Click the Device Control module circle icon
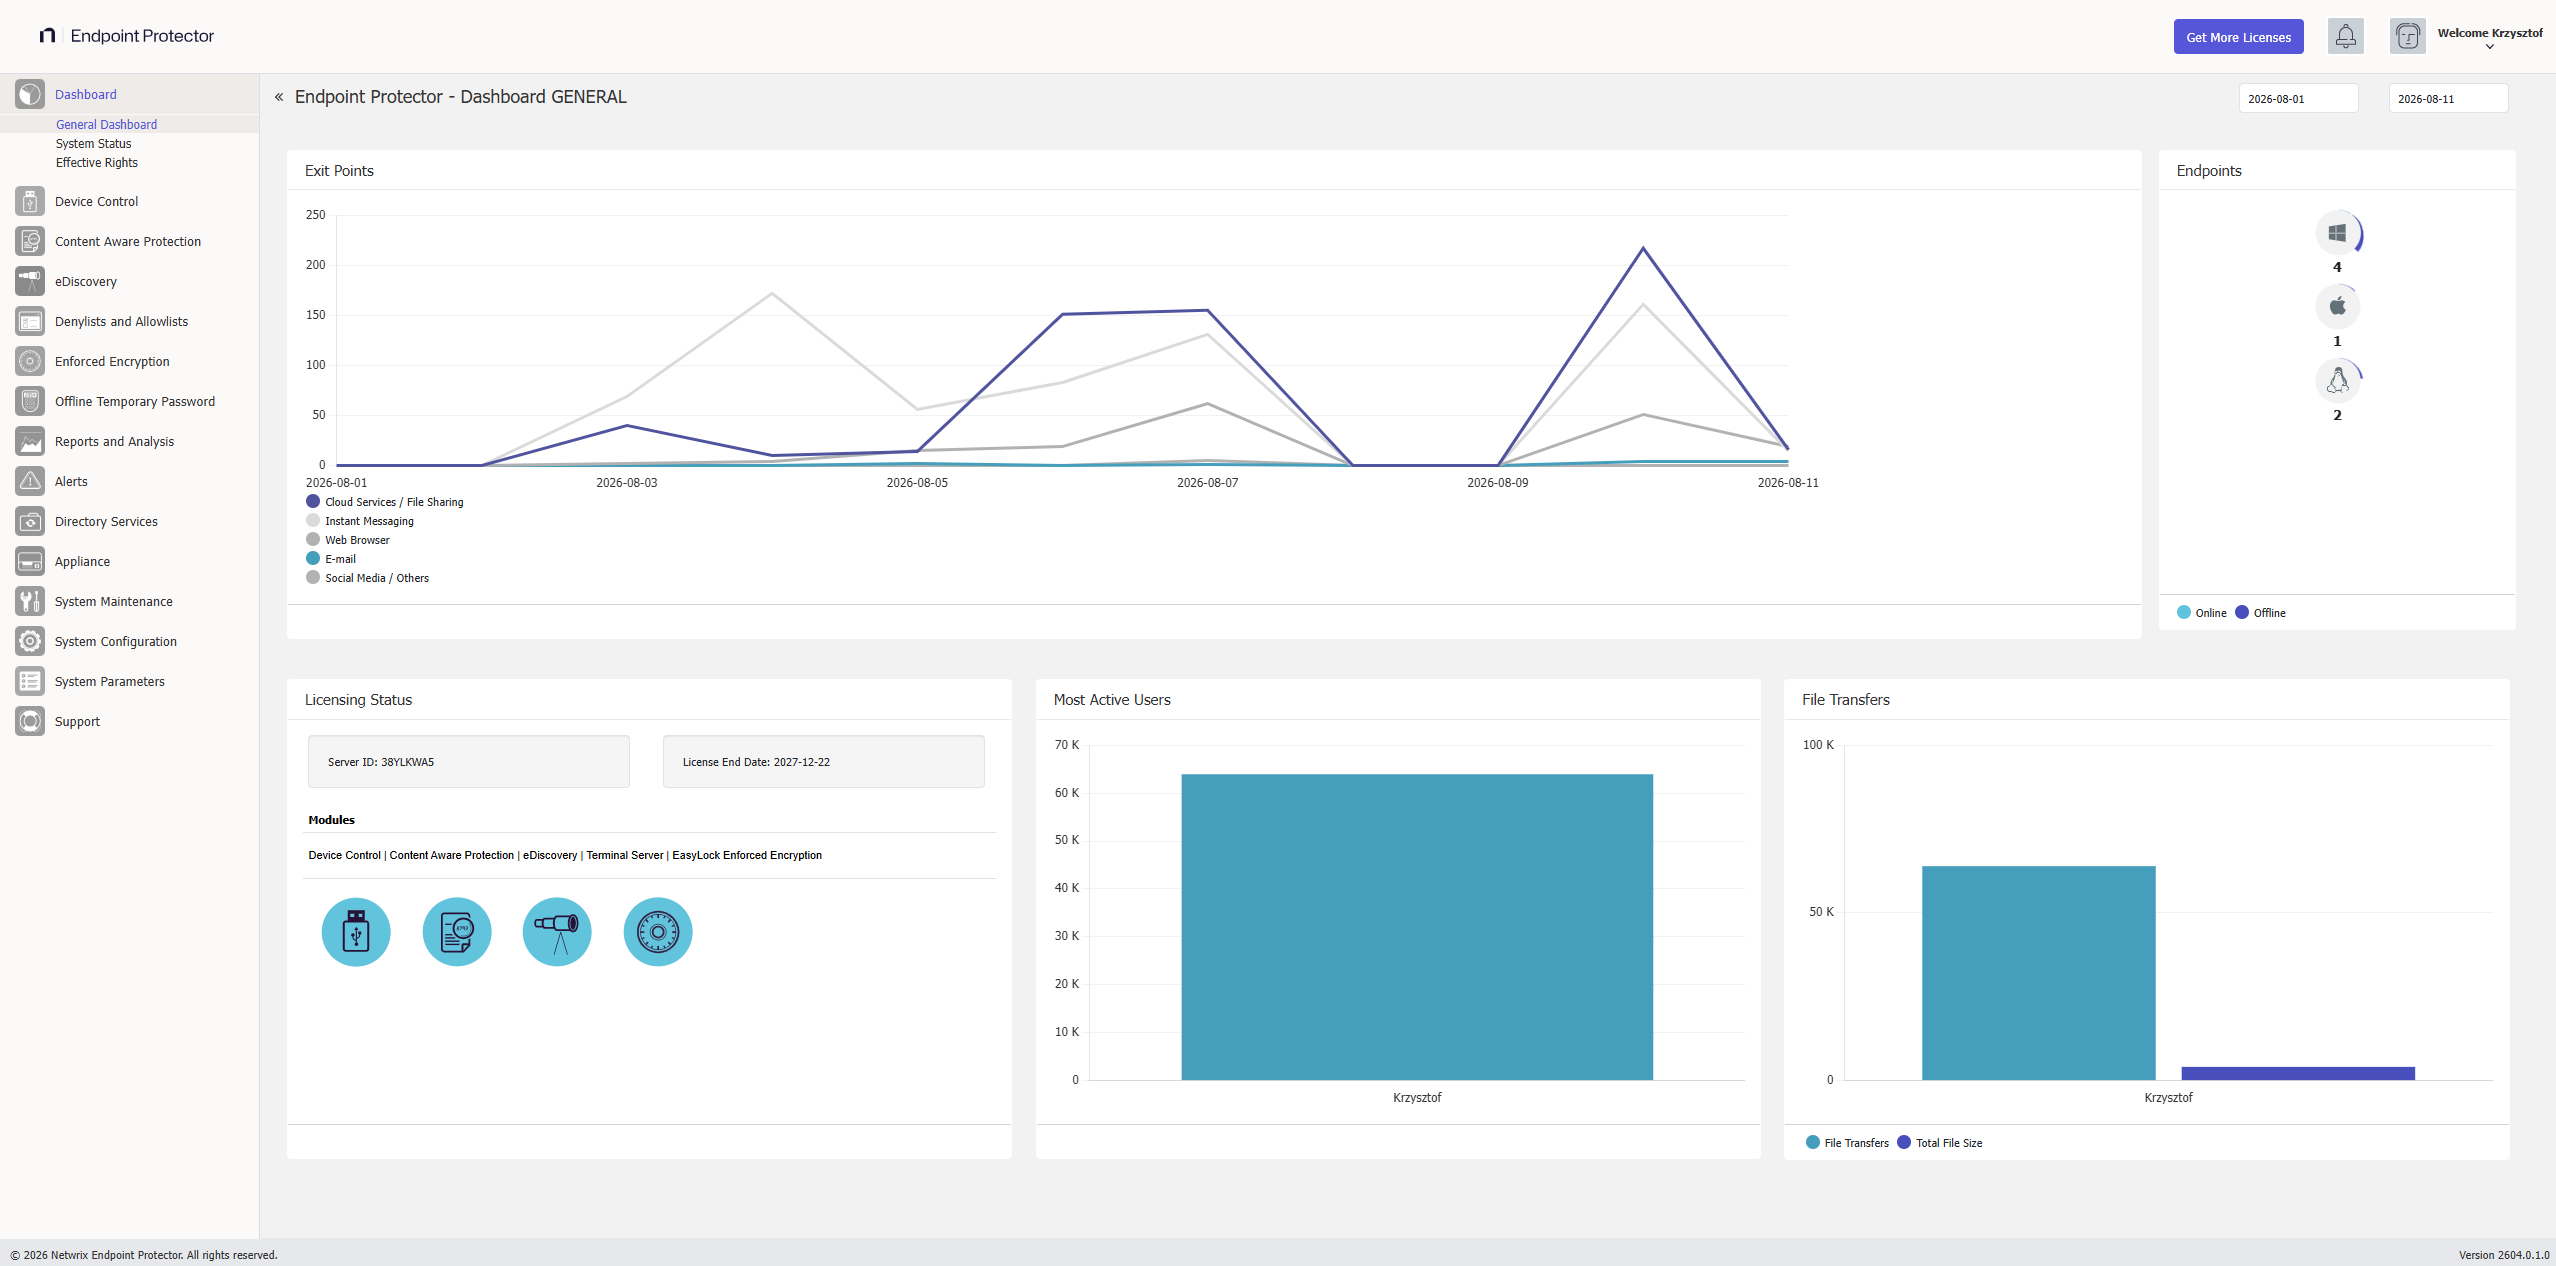The image size is (2556, 1266). (x=356, y=932)
